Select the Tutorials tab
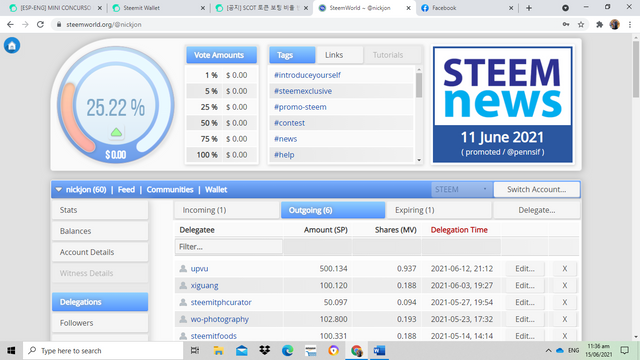The image size is (640, 360). tap(388, 55)
